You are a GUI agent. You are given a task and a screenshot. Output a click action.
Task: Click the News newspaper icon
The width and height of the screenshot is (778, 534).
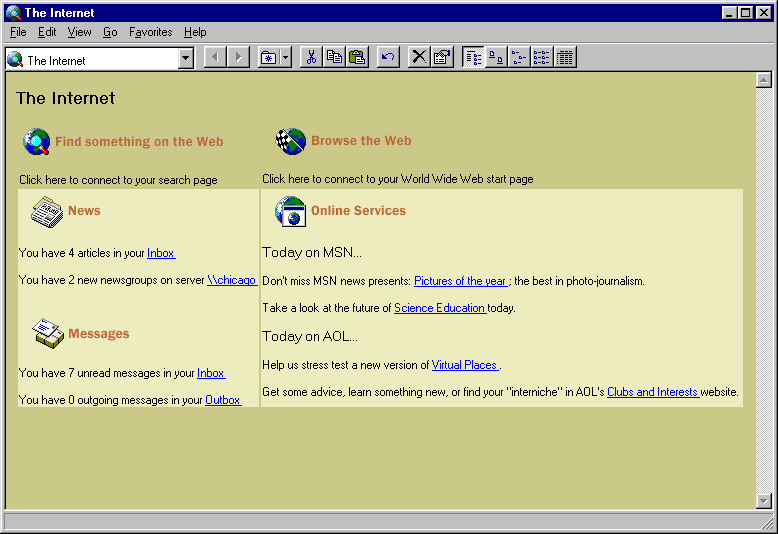coord(47,212)
